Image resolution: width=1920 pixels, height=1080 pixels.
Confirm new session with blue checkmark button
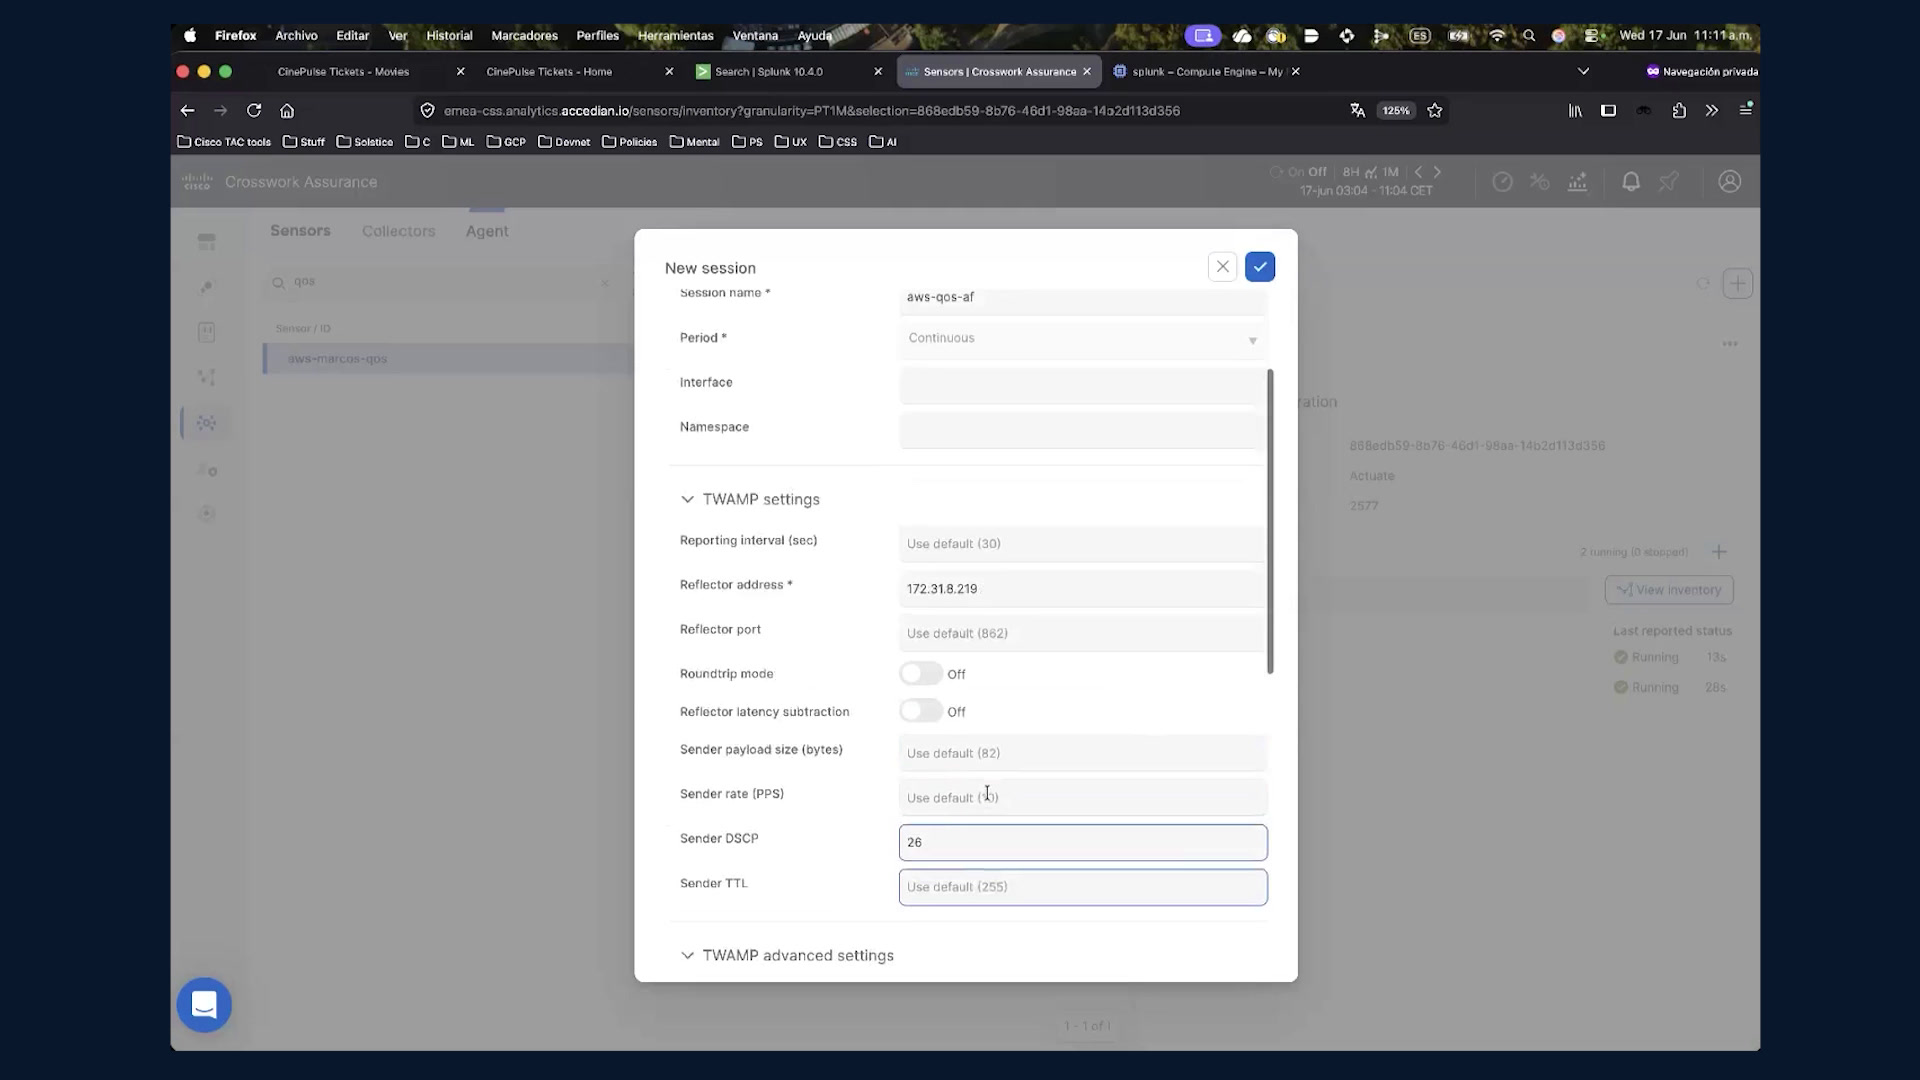1260,267
